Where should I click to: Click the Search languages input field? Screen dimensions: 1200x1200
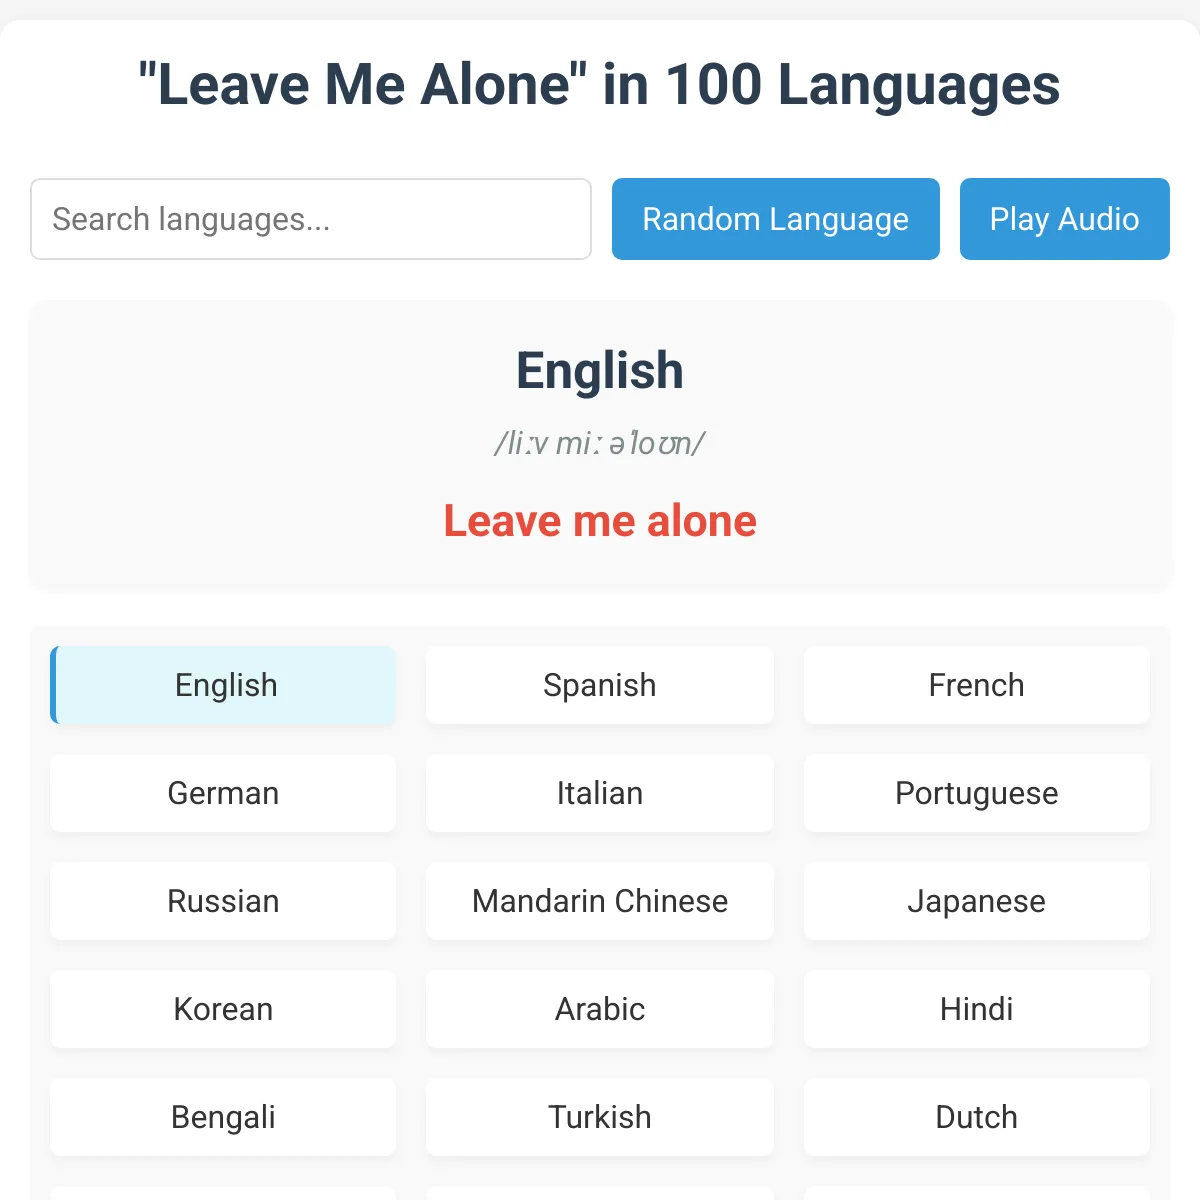coord(311,219)
